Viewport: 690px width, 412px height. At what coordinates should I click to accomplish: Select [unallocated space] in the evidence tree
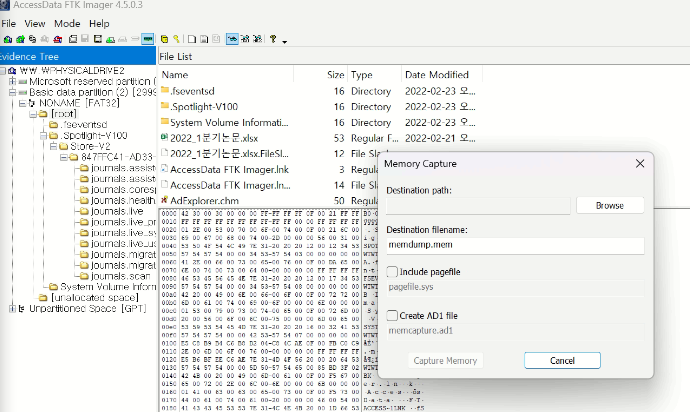click(x=95, y=298)
